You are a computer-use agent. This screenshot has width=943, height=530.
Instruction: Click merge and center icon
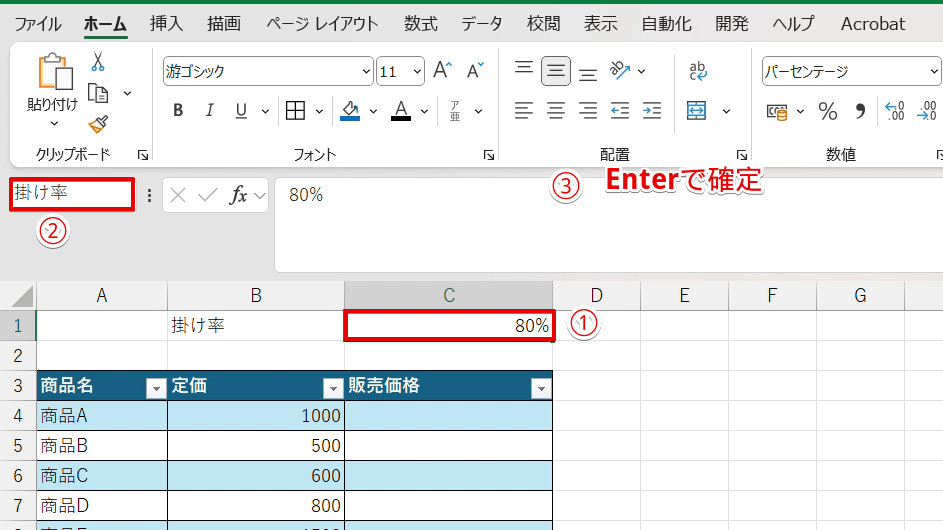[696, 111]
